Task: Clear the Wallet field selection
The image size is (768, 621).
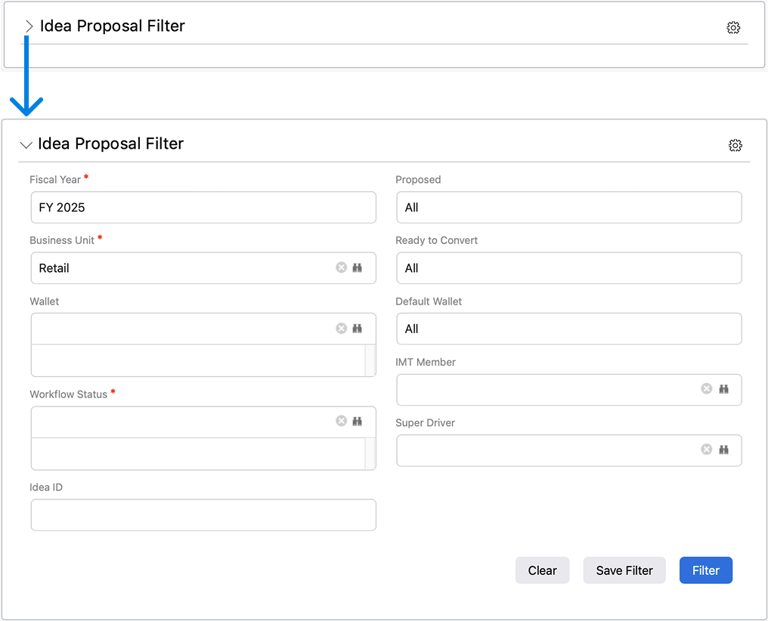Action: [x=341, y=328]
